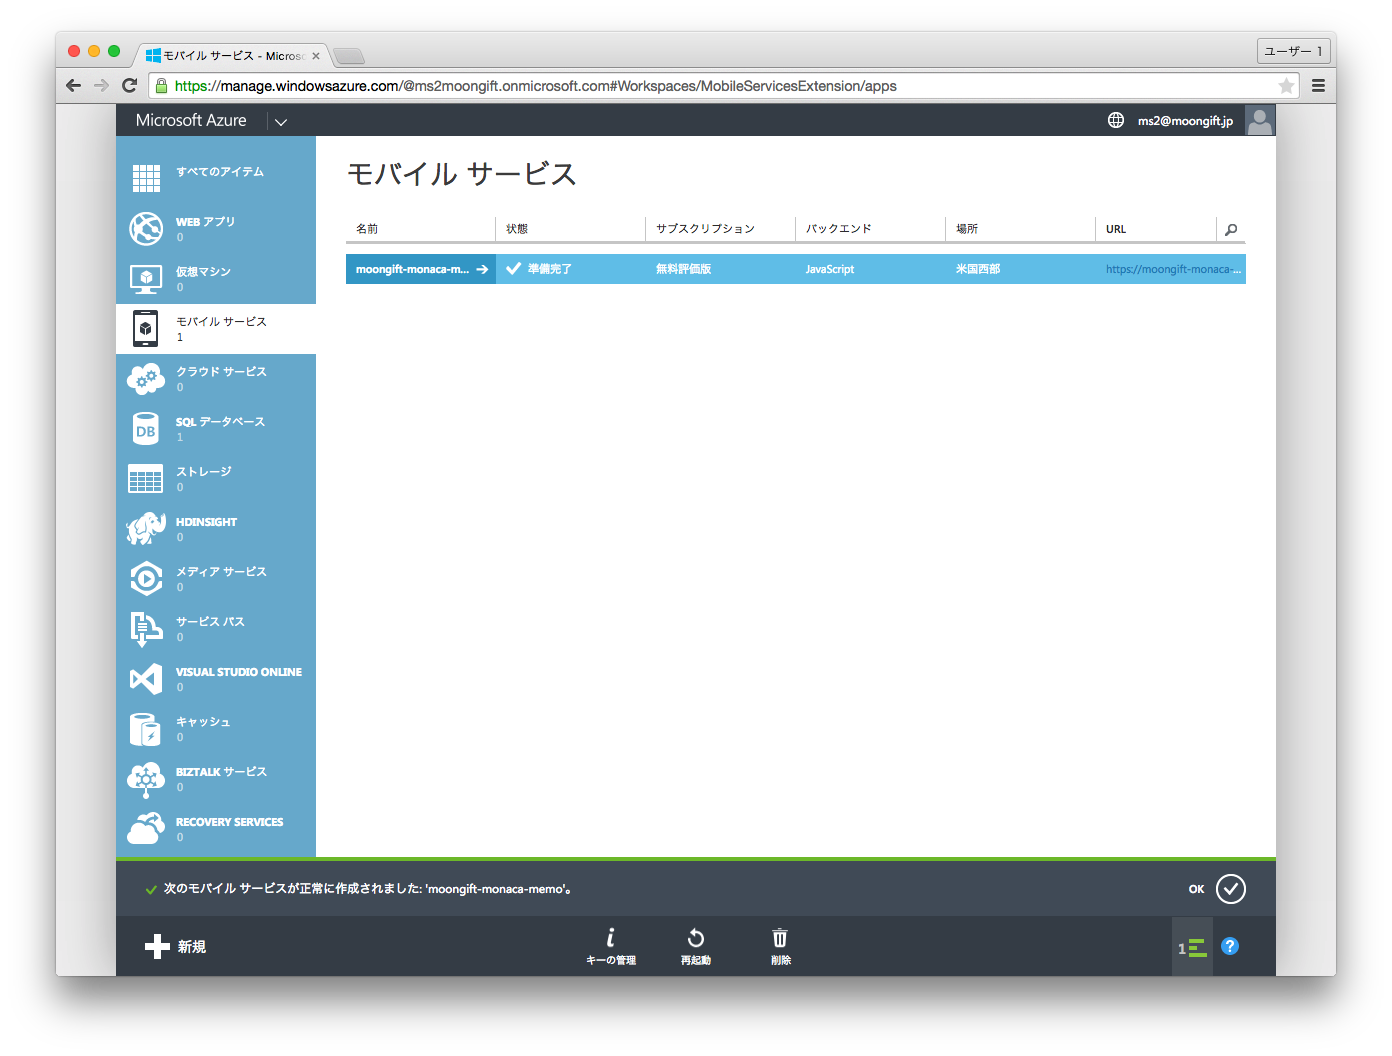Expand the Microsoft Azure header dropdown chevron
1392x1056 pixels.
[281, 122]
